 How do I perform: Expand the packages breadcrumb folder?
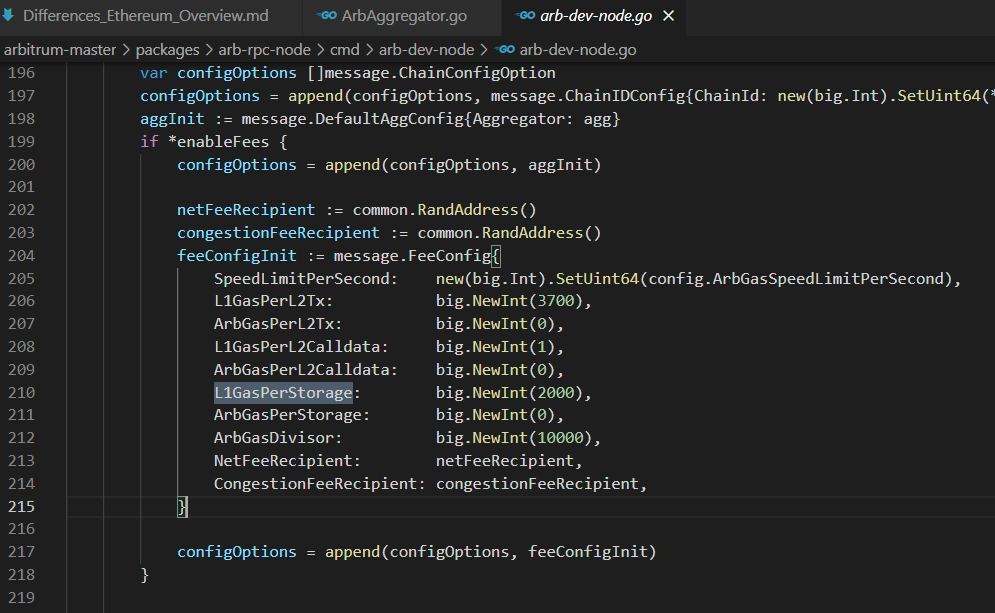(167, 49)
